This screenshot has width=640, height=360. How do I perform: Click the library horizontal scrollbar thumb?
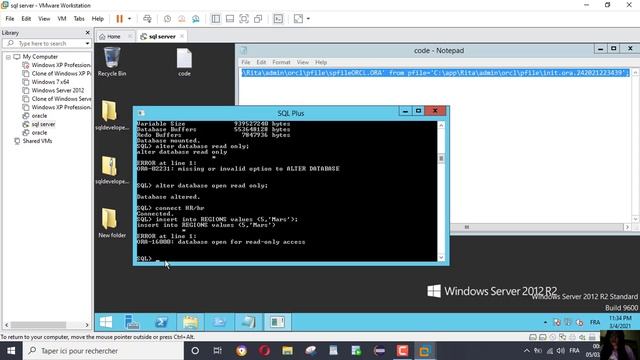tap(38, 325)
